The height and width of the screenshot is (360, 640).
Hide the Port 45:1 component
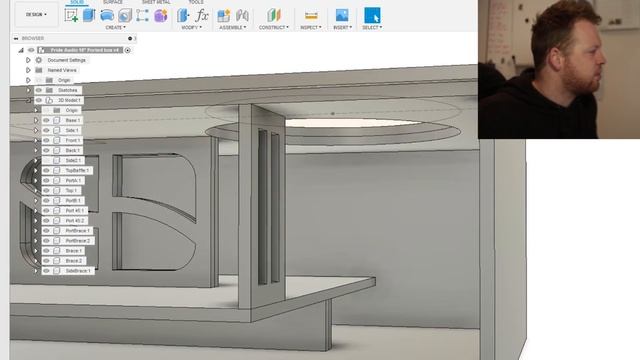pos(46,211)
